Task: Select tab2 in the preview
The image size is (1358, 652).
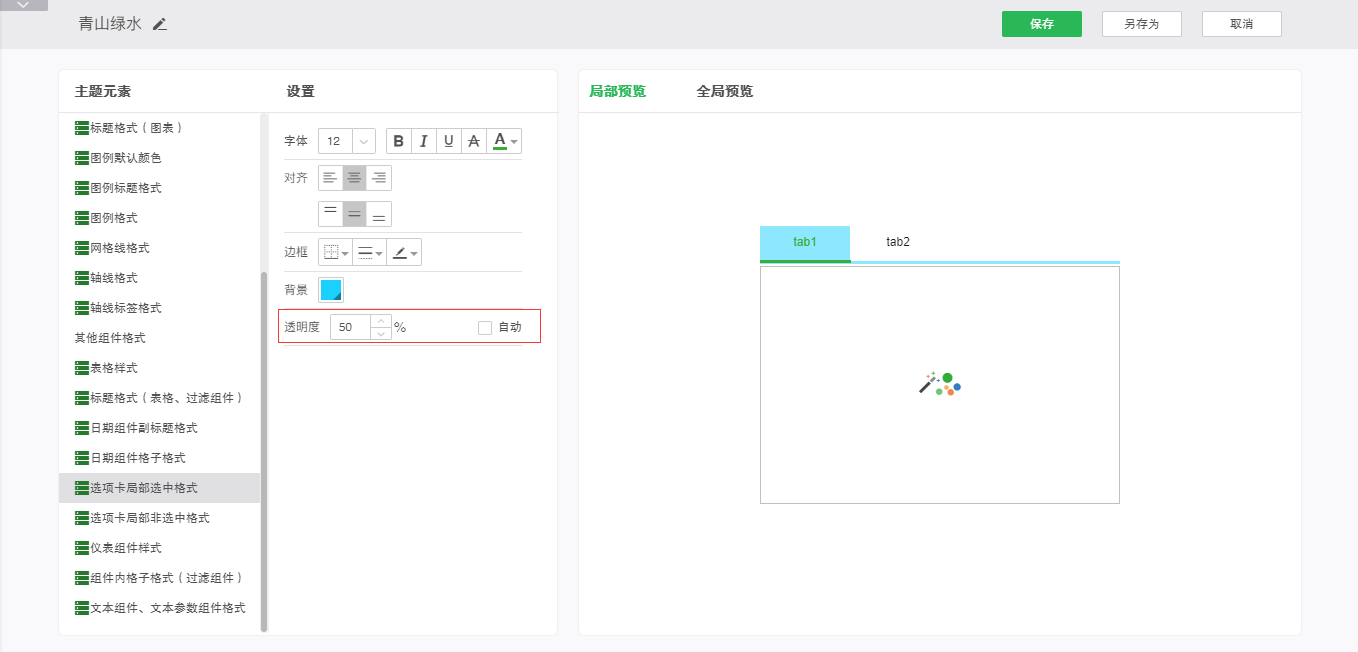Action: click(x=898, y=242)
